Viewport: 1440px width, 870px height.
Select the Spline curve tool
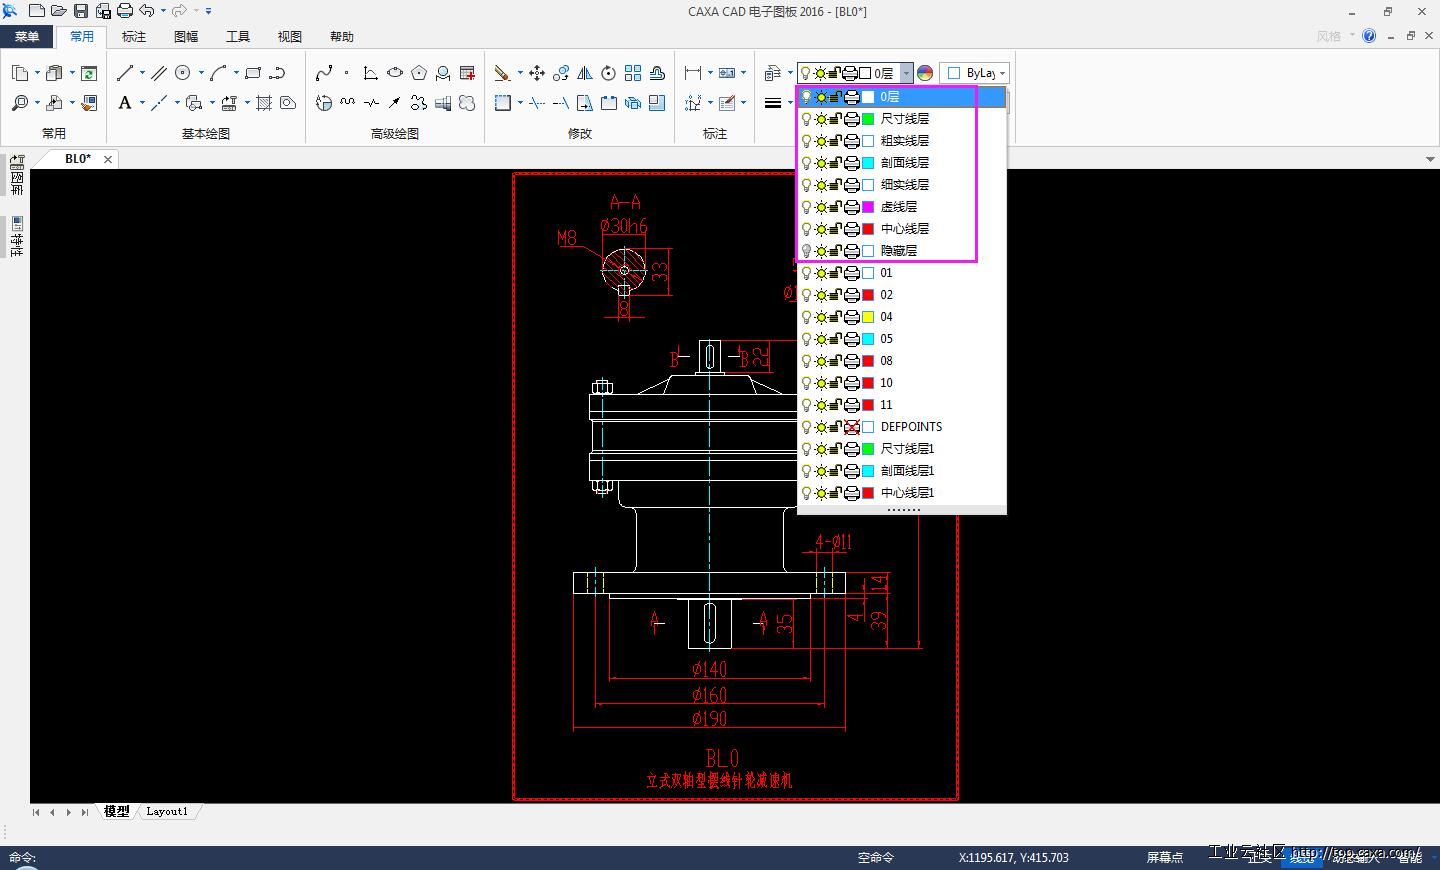pos(324,73)
